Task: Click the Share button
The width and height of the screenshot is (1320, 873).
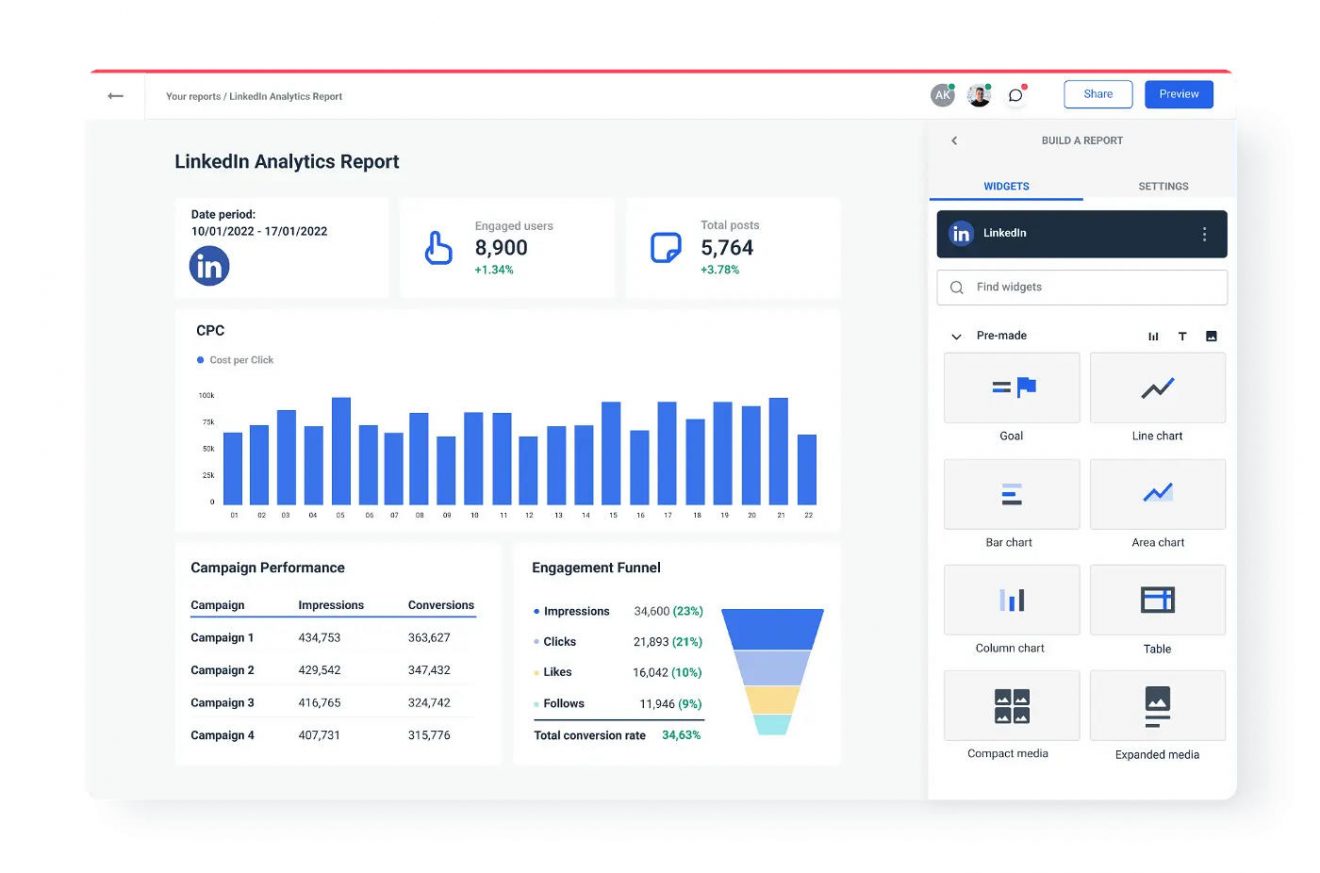Action: (x=1097, y=94)
